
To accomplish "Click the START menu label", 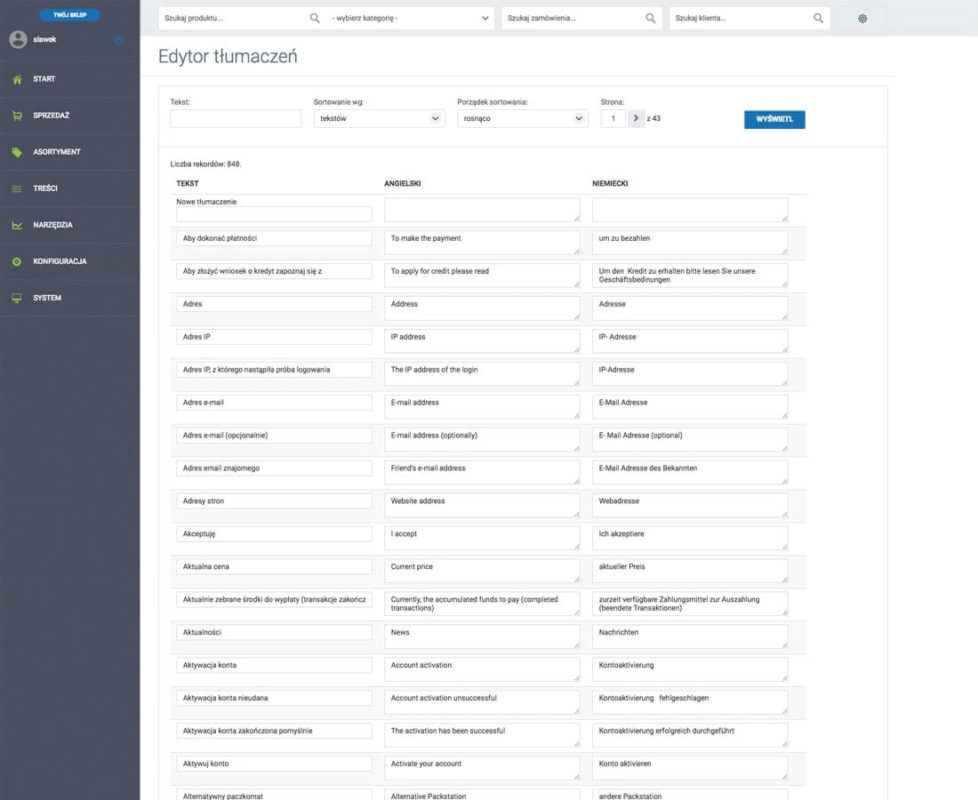I will click(x=44, y=79).
